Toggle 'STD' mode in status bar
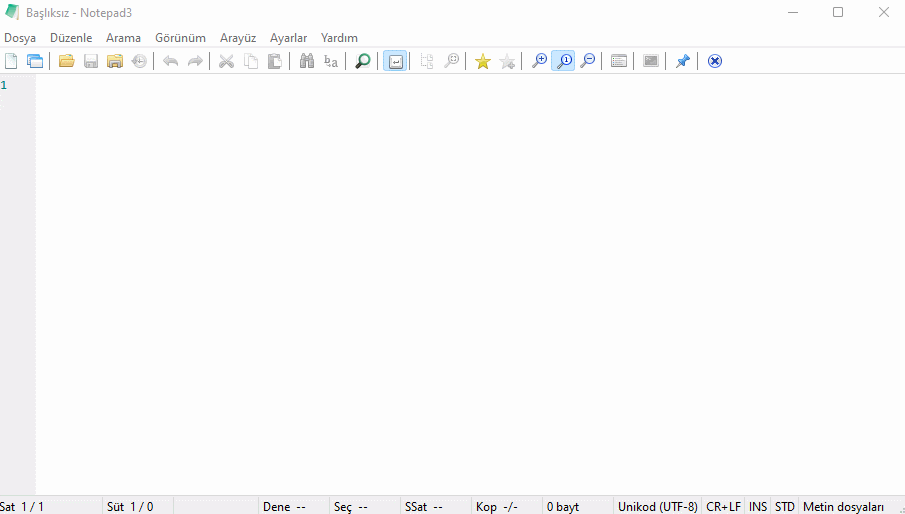 pos(784,507)
